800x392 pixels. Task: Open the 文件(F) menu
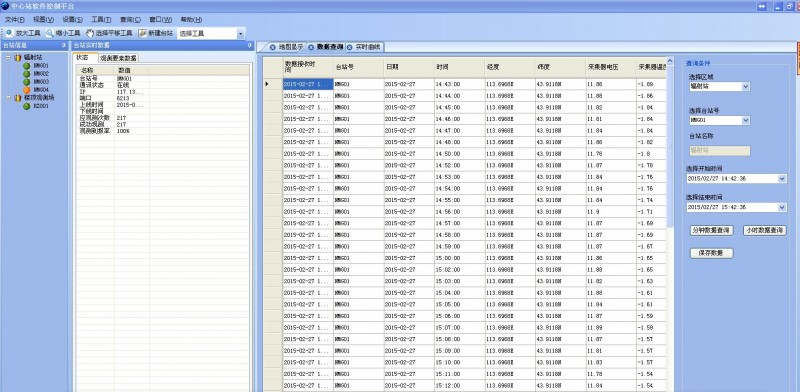15,19
